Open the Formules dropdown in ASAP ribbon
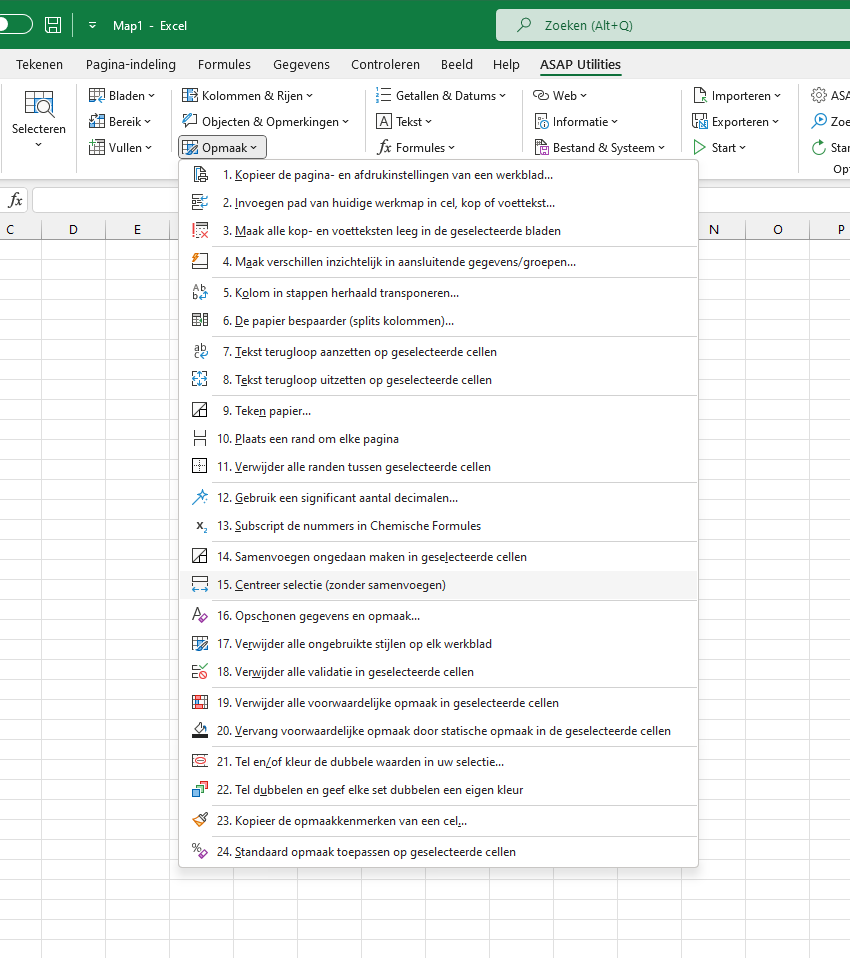Screen dimensions: 850x958 pos(416,147)
